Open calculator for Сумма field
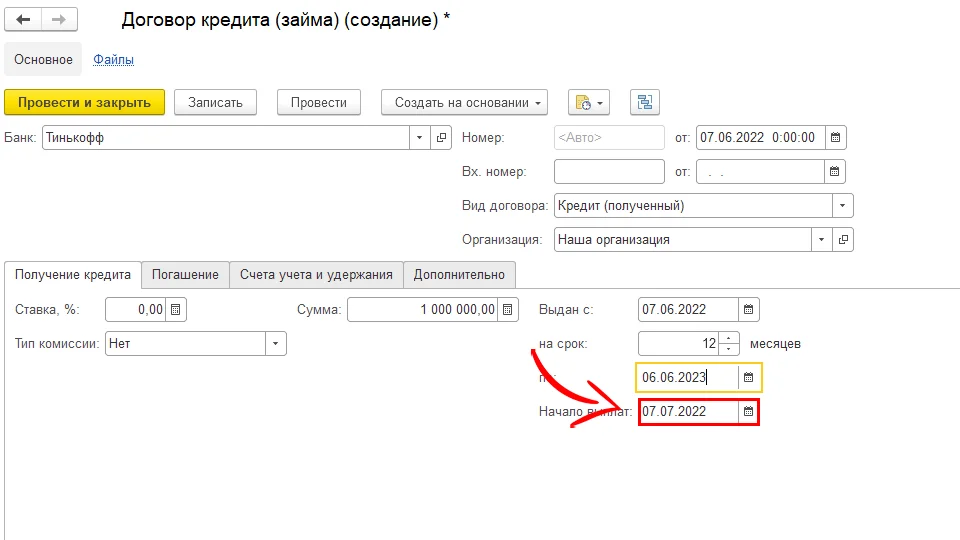This screenshot has height=540, width=960. (508, 310)
